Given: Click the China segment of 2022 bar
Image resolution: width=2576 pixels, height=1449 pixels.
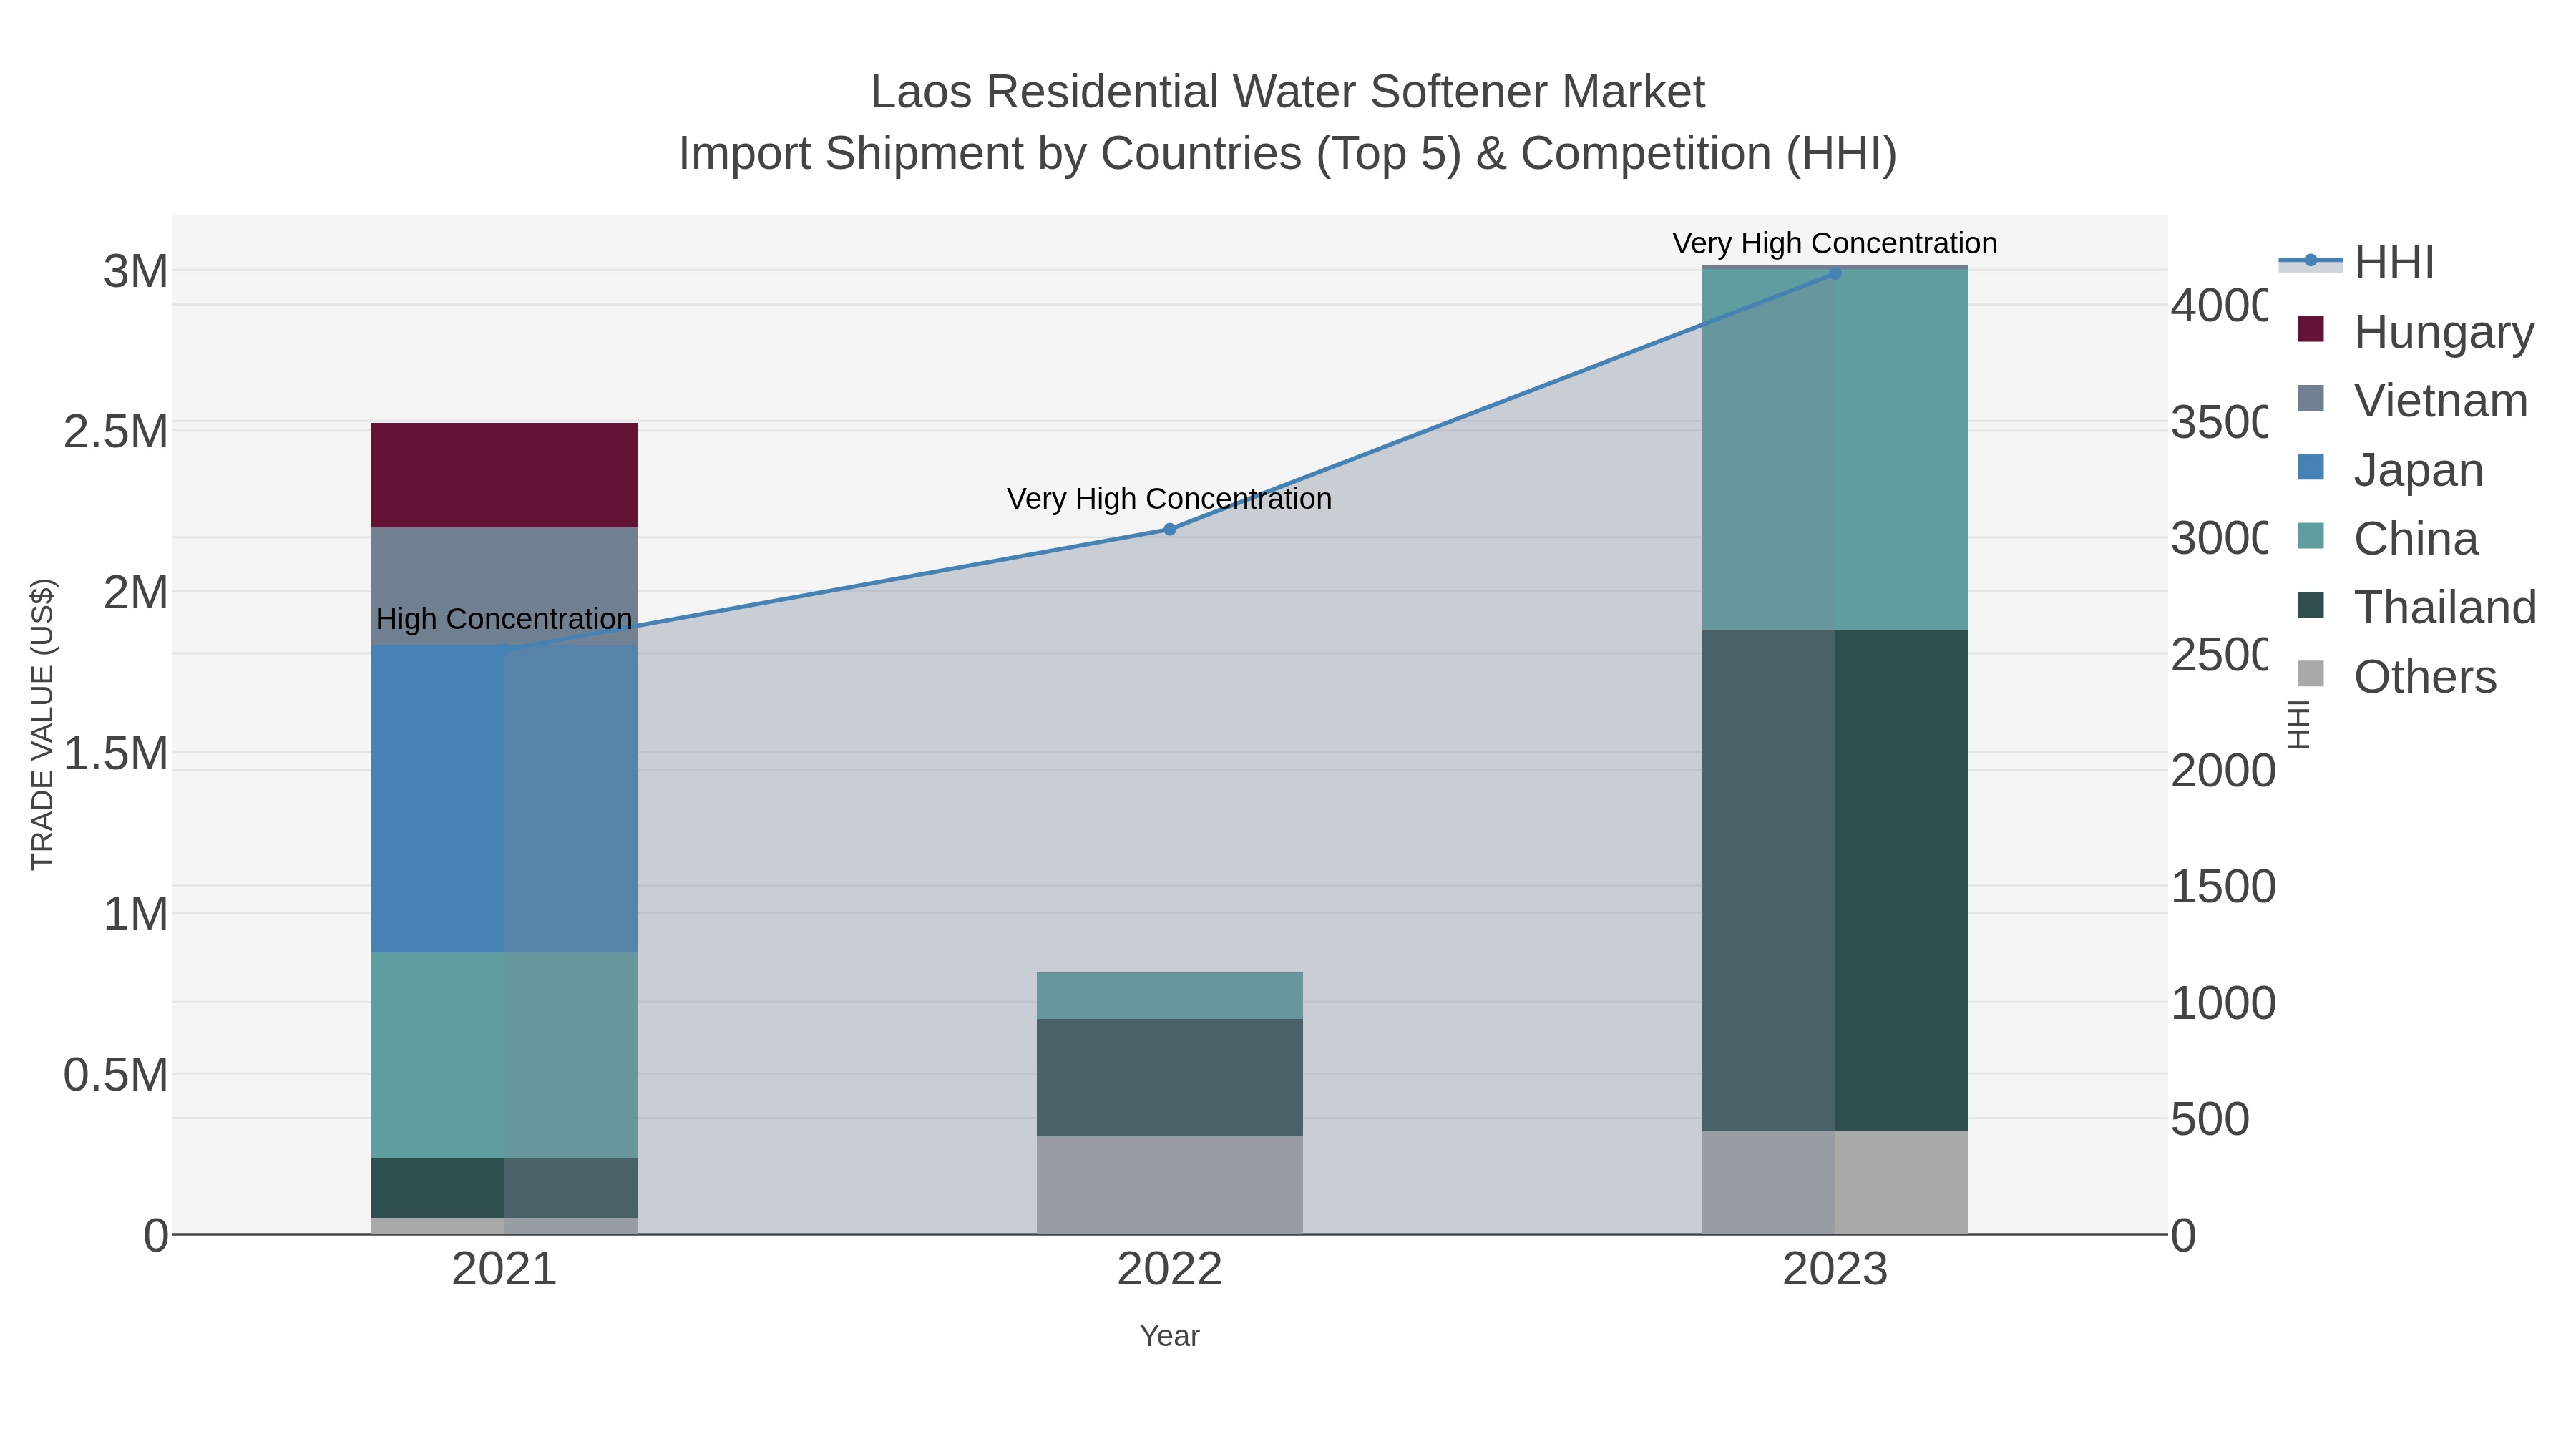Looking at the screenshot, I should [1170, 996].
